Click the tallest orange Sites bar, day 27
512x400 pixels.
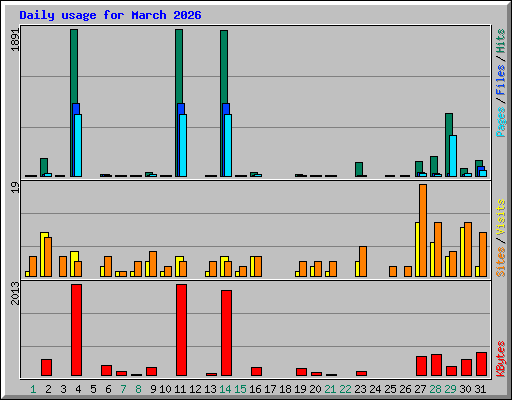coord(423,230)
